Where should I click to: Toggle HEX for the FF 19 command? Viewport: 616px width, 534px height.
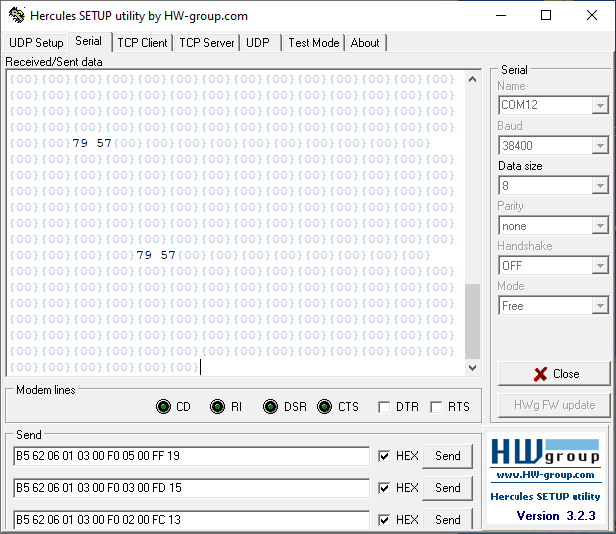pyautogui.click(x=384, y=456)
